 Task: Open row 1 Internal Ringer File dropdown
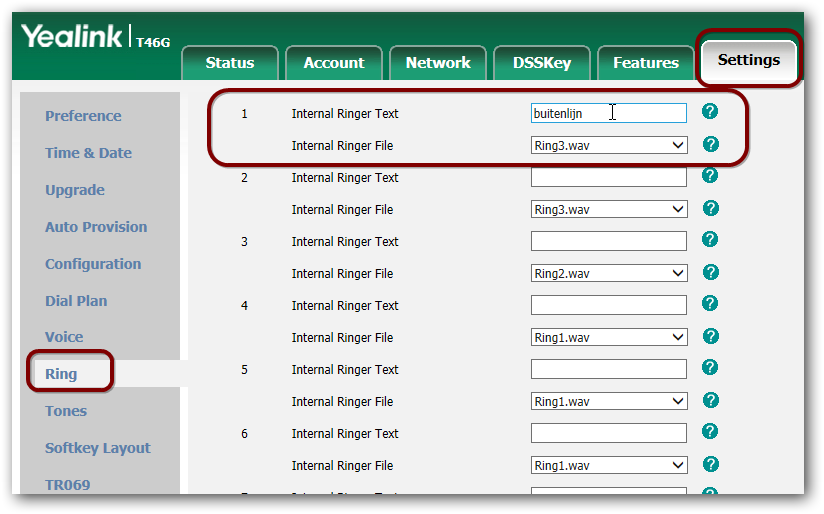tap(608, 146)
